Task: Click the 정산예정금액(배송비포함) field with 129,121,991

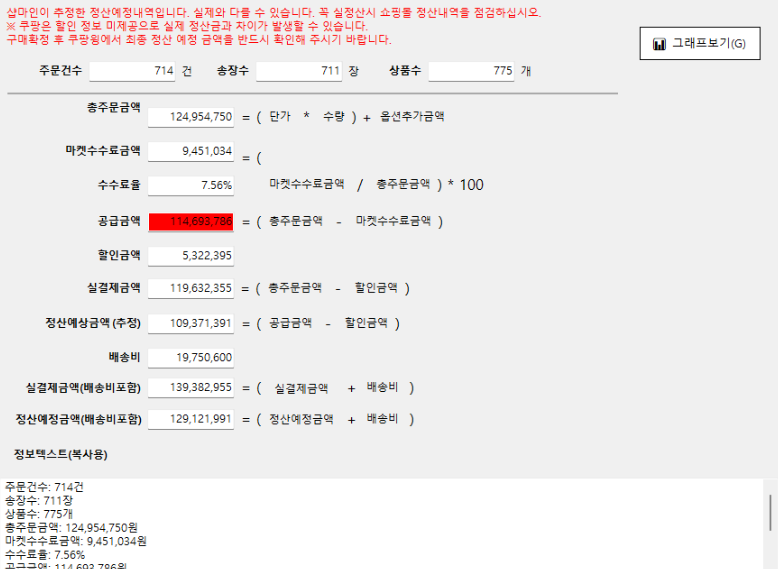Action: [x=191, y=419]
